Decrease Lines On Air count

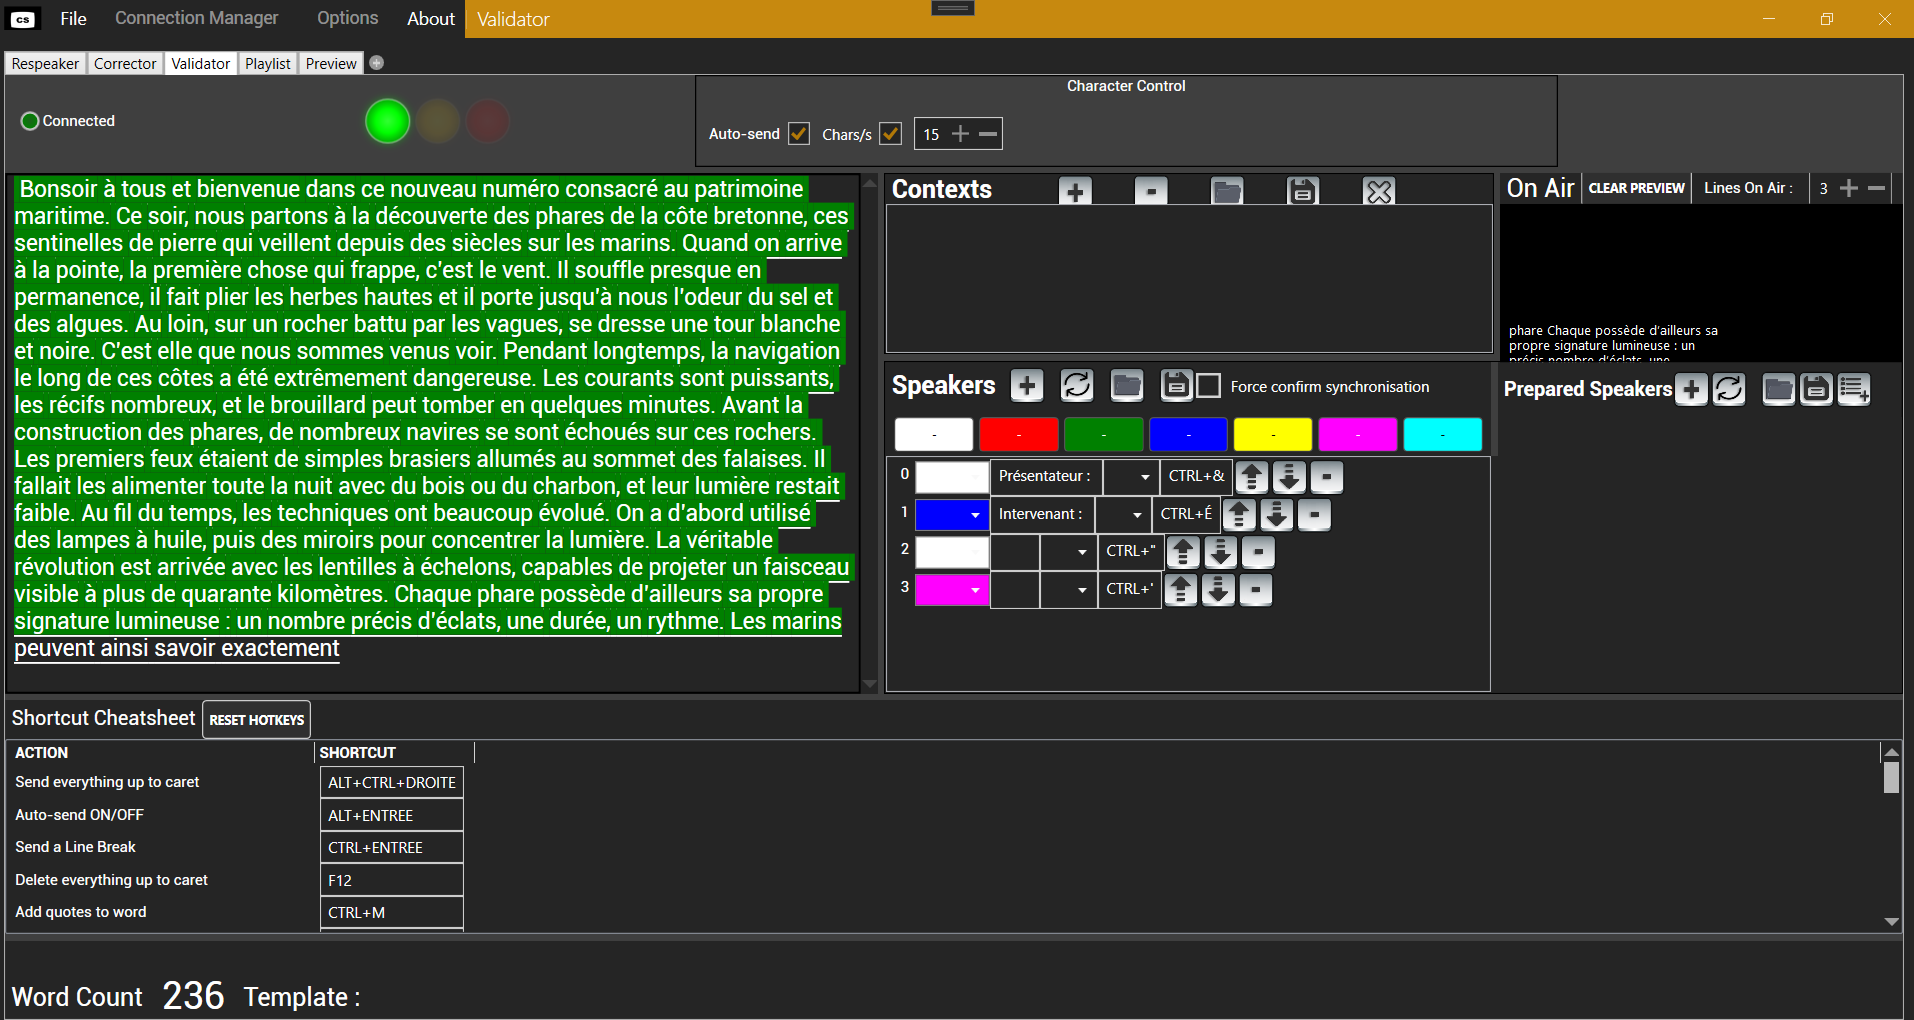pyautogui.click(x=1877, y=188)
